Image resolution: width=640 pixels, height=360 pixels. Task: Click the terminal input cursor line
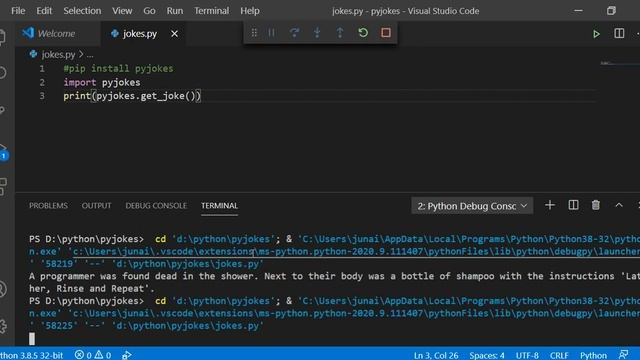32,338
